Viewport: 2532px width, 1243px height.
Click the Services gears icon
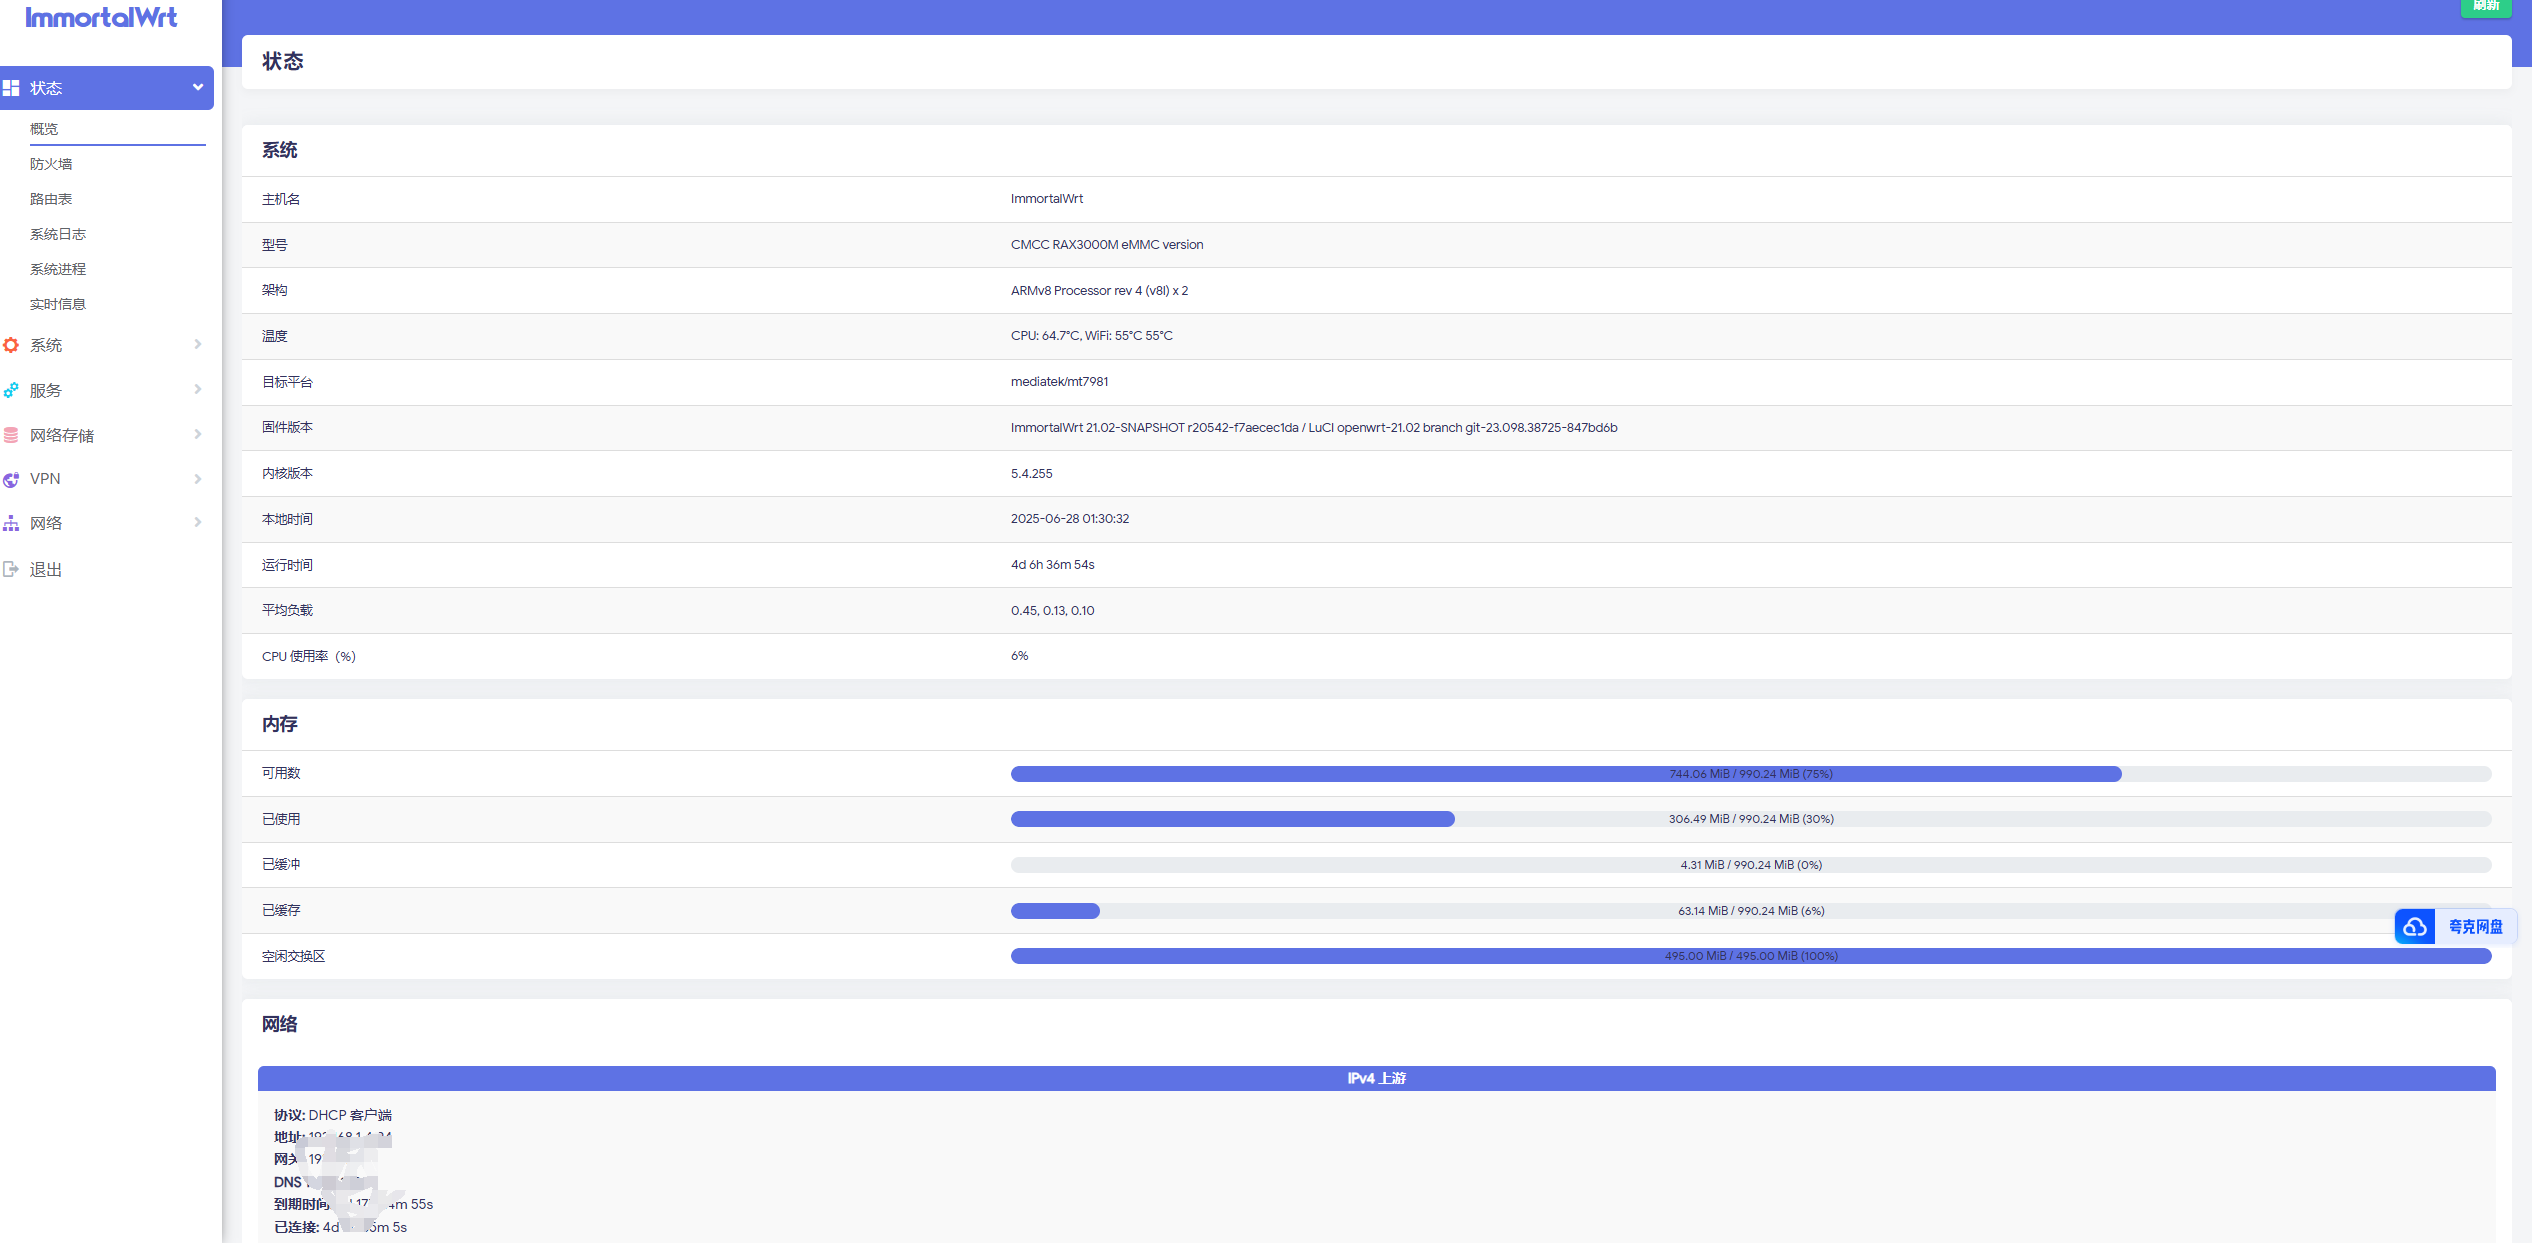(x=11, y=390)
